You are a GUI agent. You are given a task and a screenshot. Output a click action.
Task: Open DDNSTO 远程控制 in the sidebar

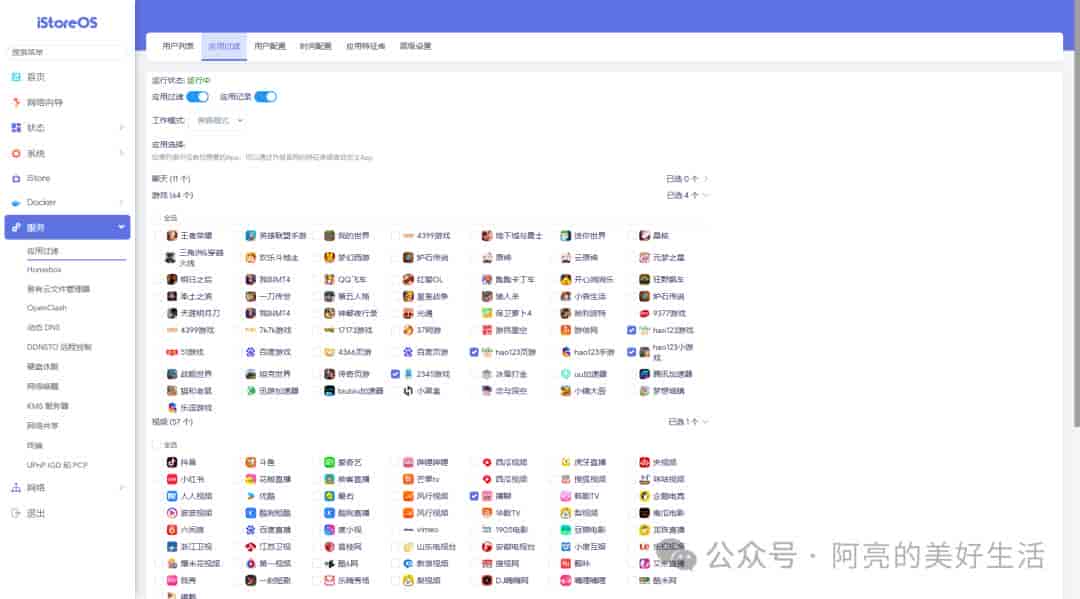point(59,347)
